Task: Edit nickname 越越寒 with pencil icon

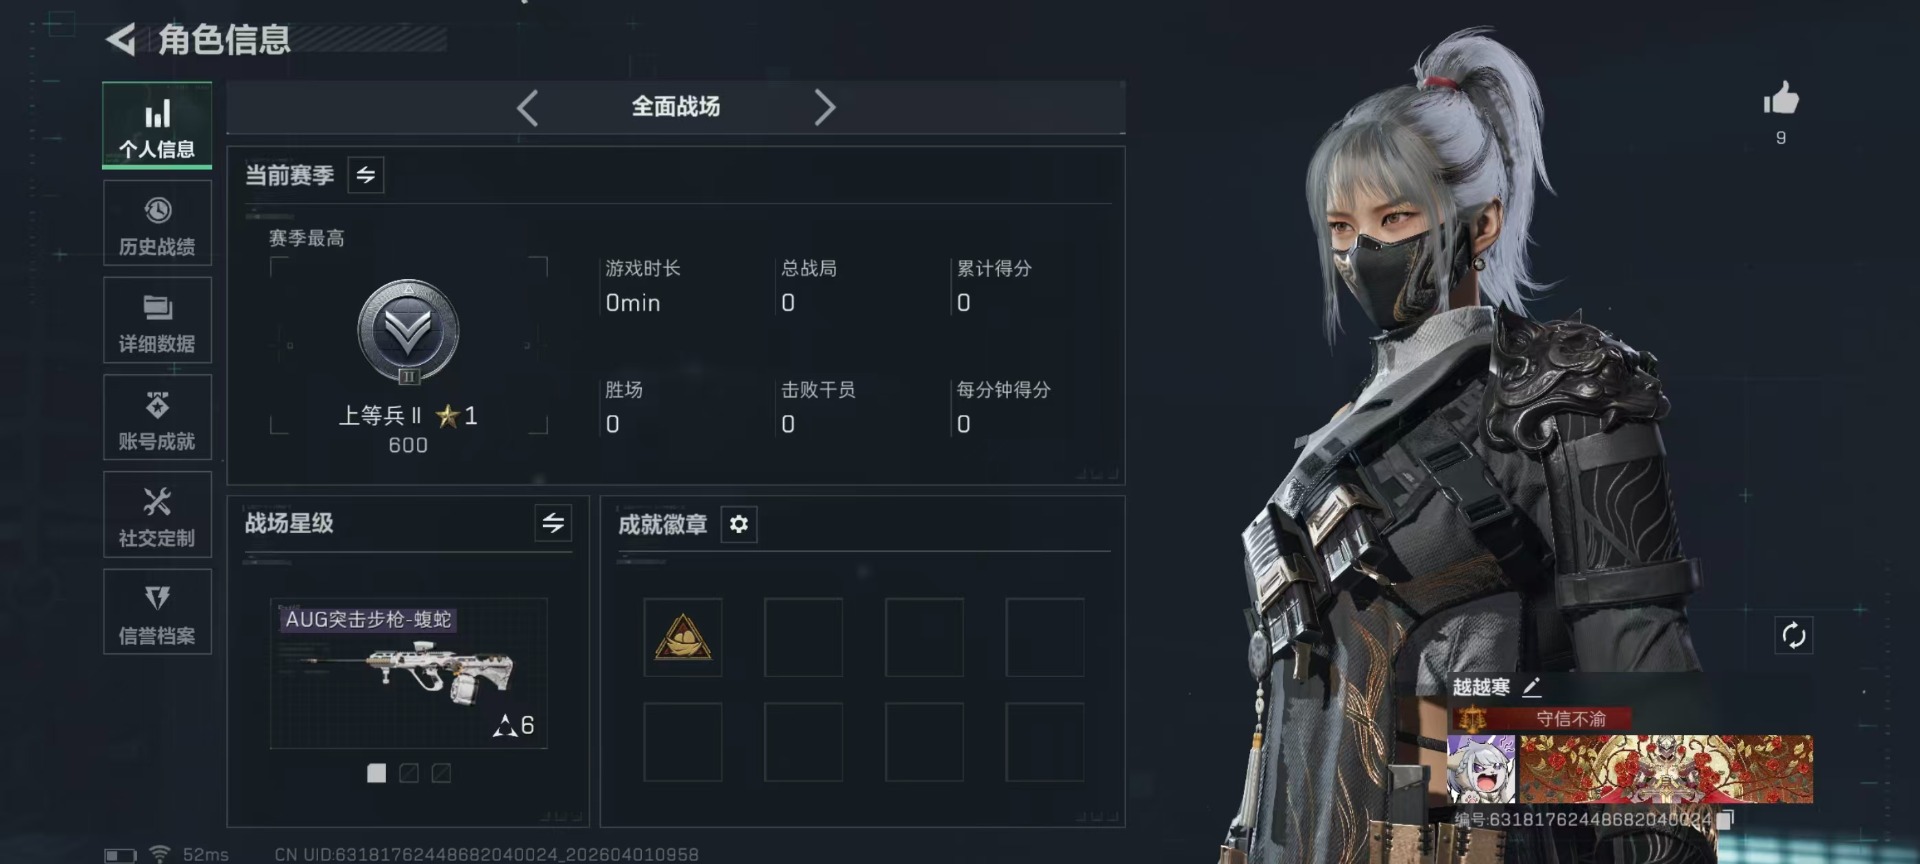Action: (x=1532, y=687)
